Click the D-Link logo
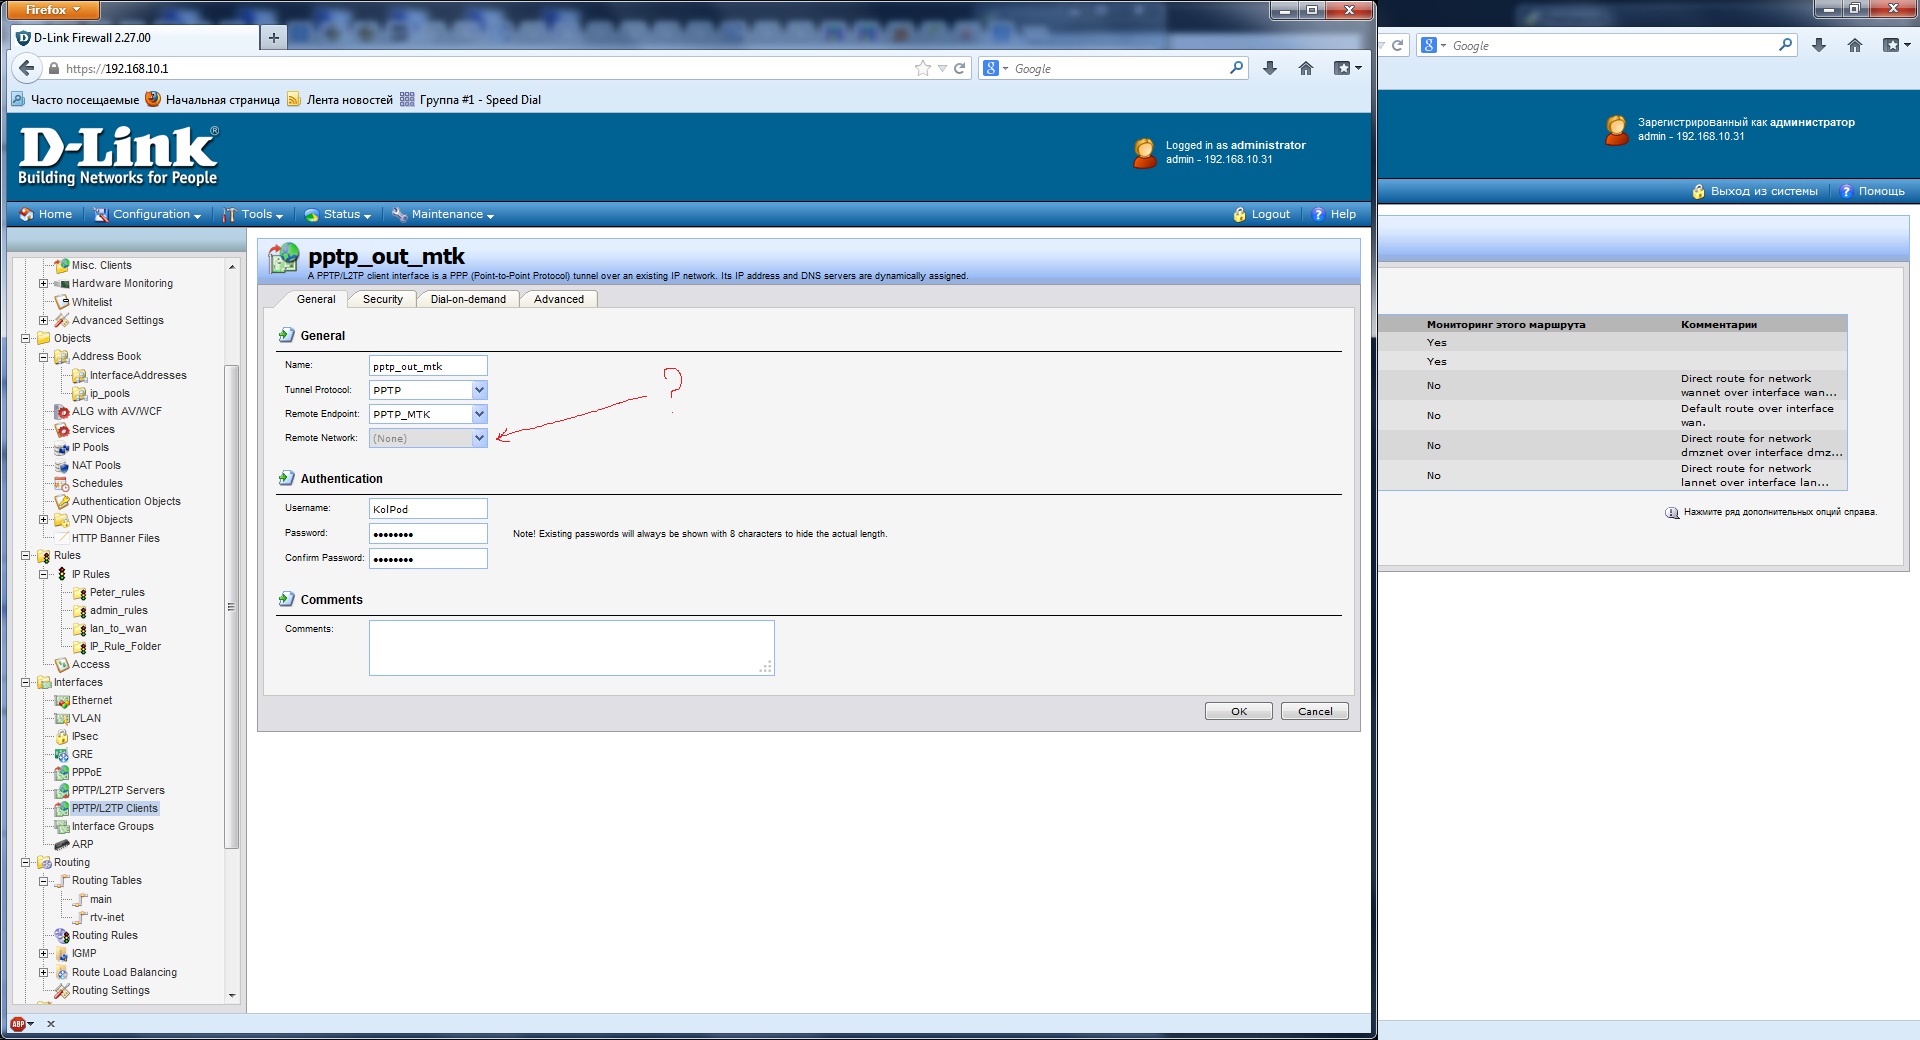1920x1040 pixels. click(118, 156)
